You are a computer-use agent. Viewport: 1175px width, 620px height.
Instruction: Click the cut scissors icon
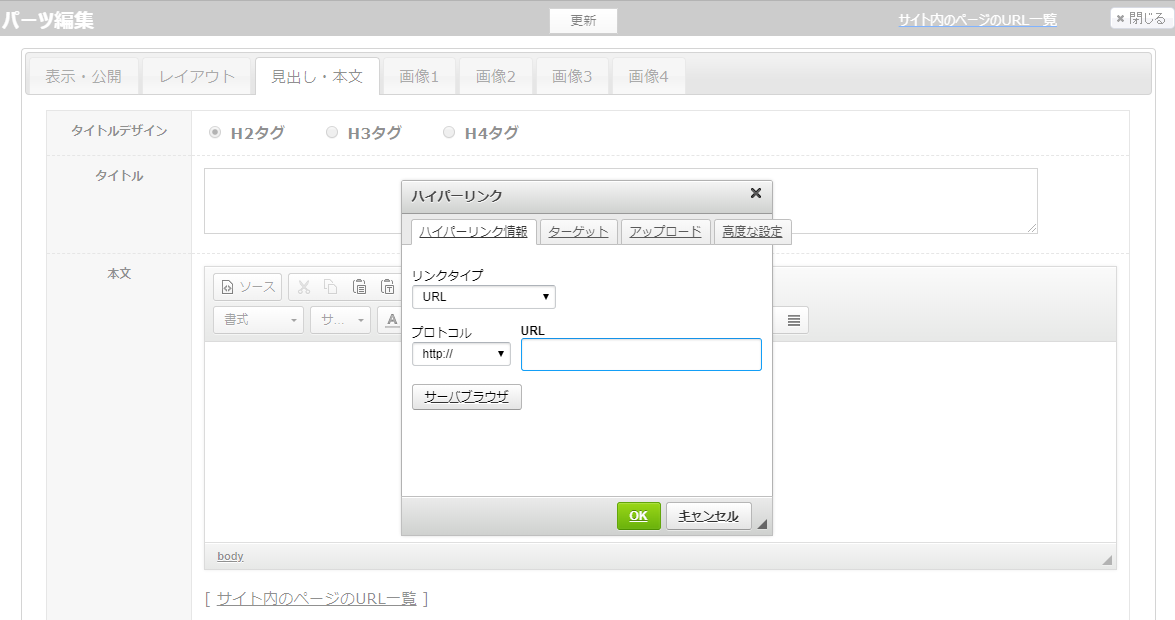tap(304, 287)
